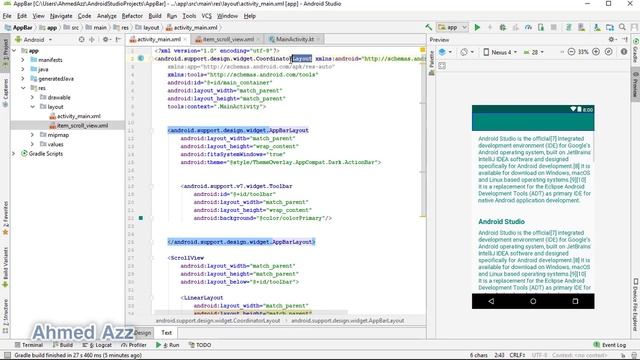This screenshot has width=640, height=360.
Task: Open the Terminal tool window
Action: [x=29, y=345]
